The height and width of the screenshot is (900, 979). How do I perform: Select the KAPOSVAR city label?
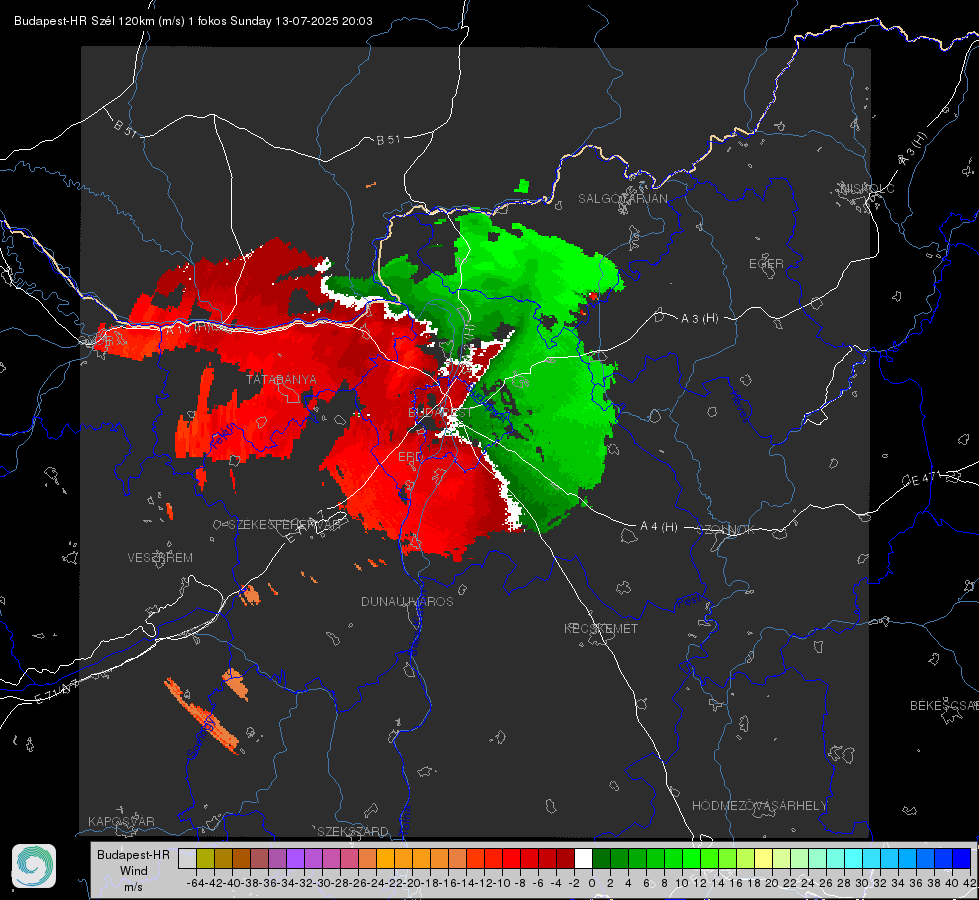tap(121, 821)
